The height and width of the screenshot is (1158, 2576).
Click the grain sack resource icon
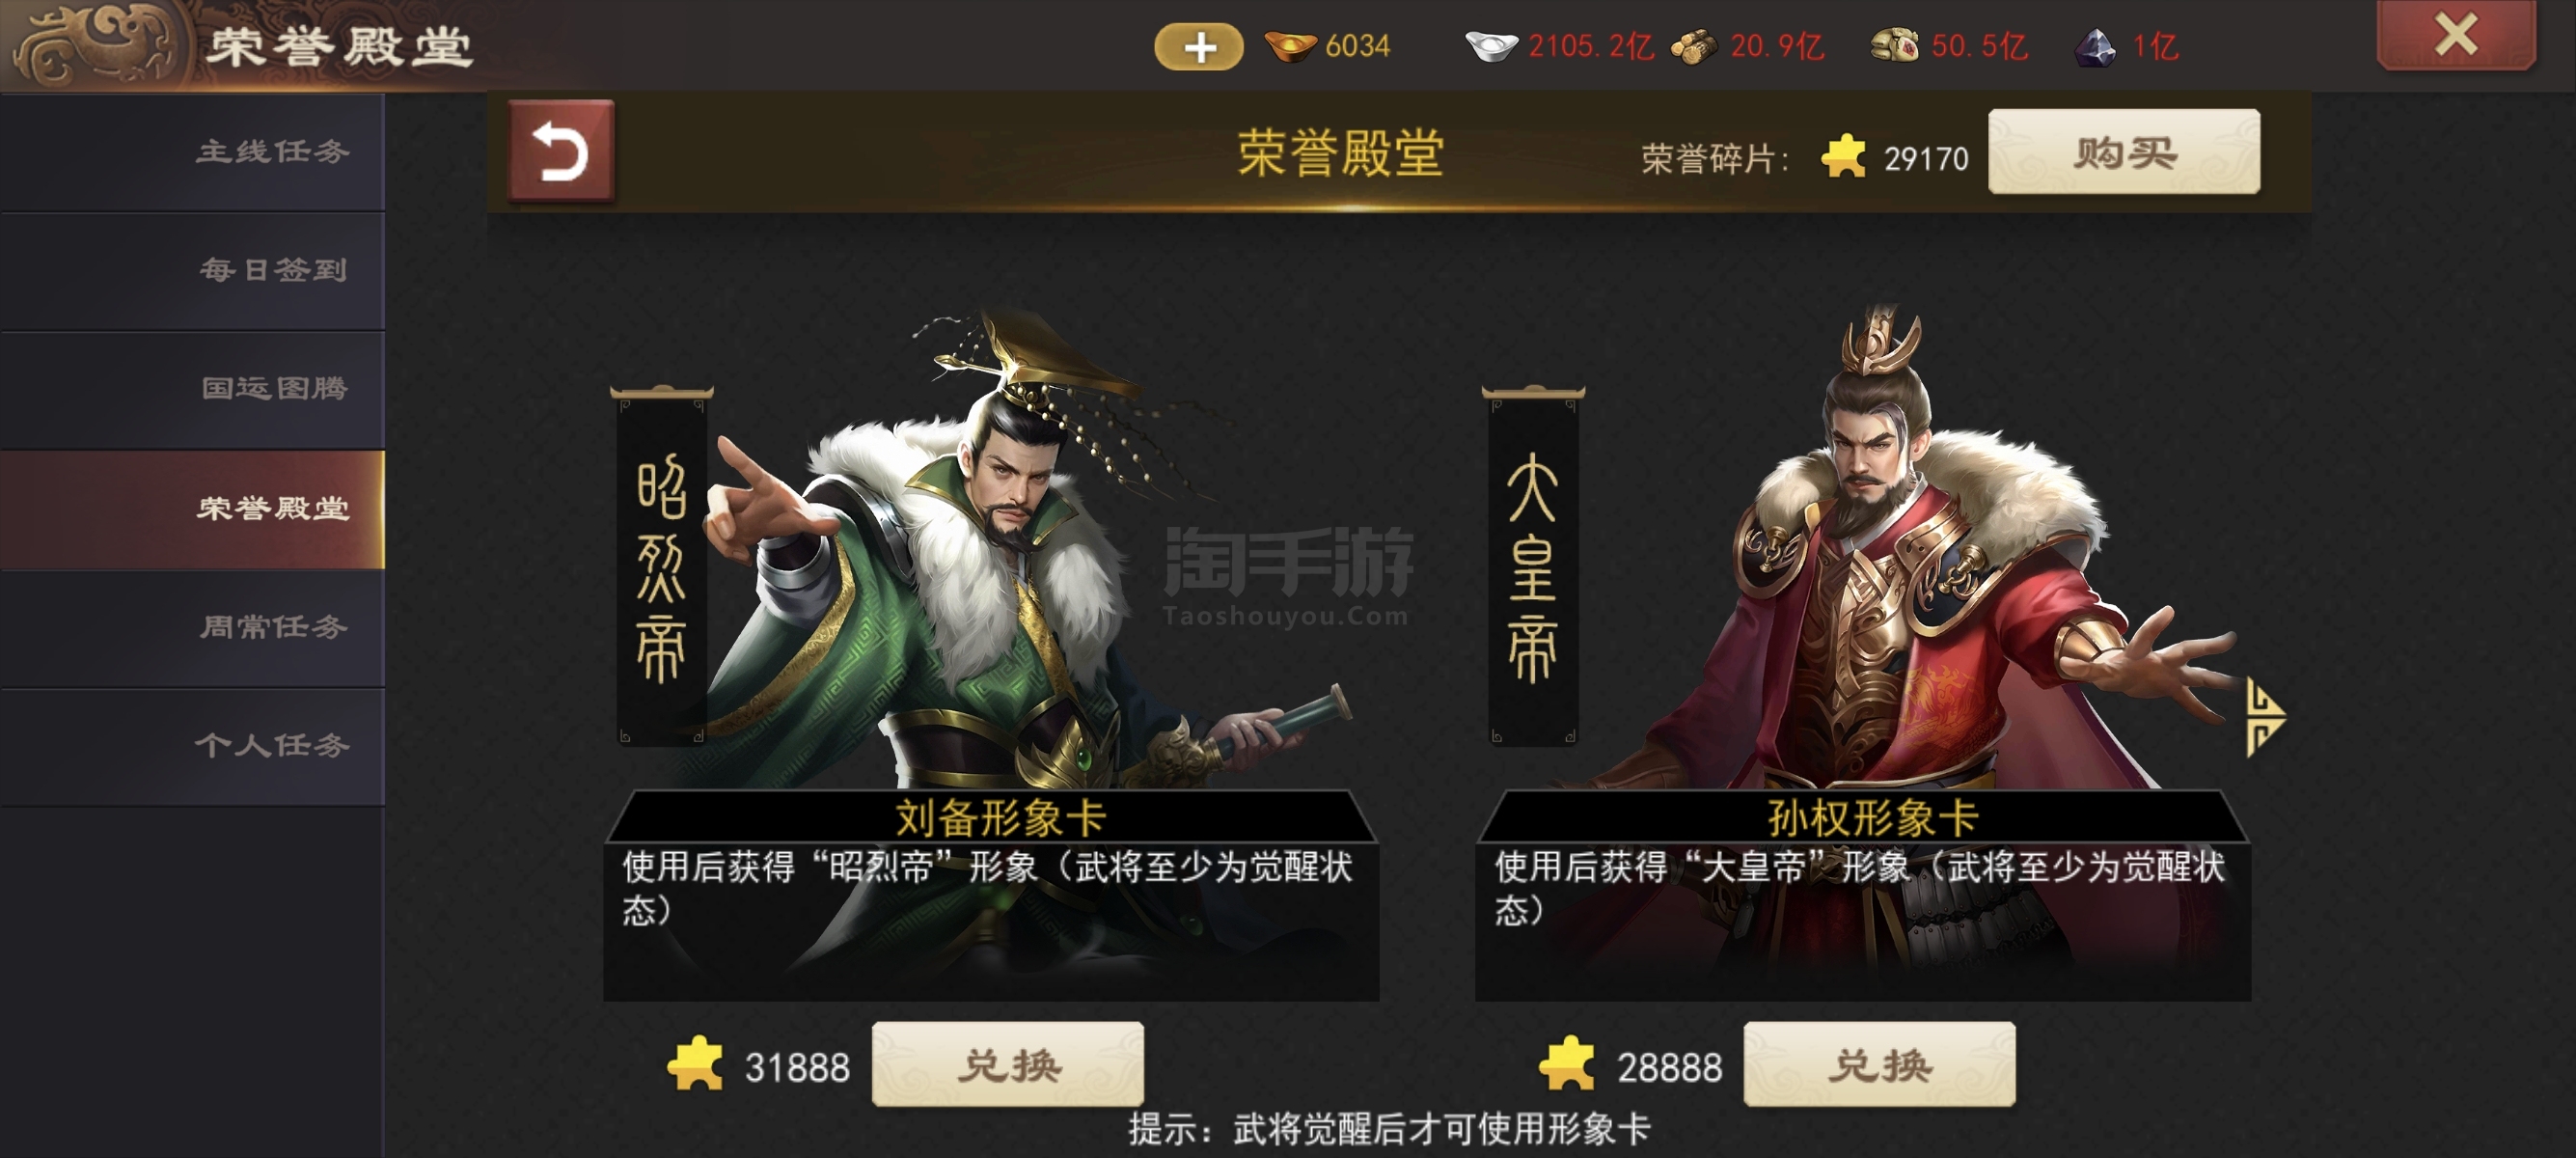[x=1894, y=46]
